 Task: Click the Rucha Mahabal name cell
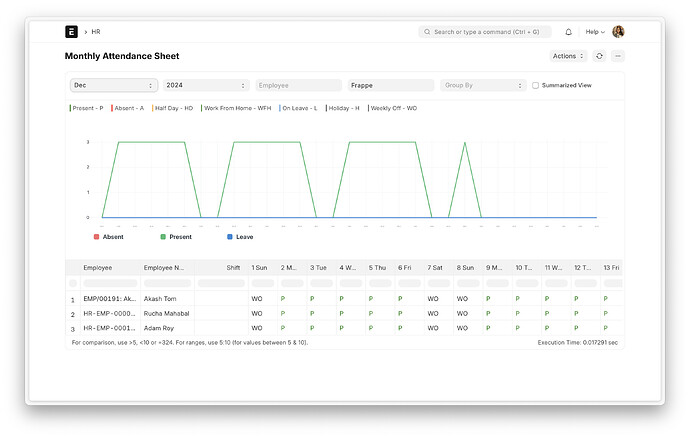[x=166, y=313]
